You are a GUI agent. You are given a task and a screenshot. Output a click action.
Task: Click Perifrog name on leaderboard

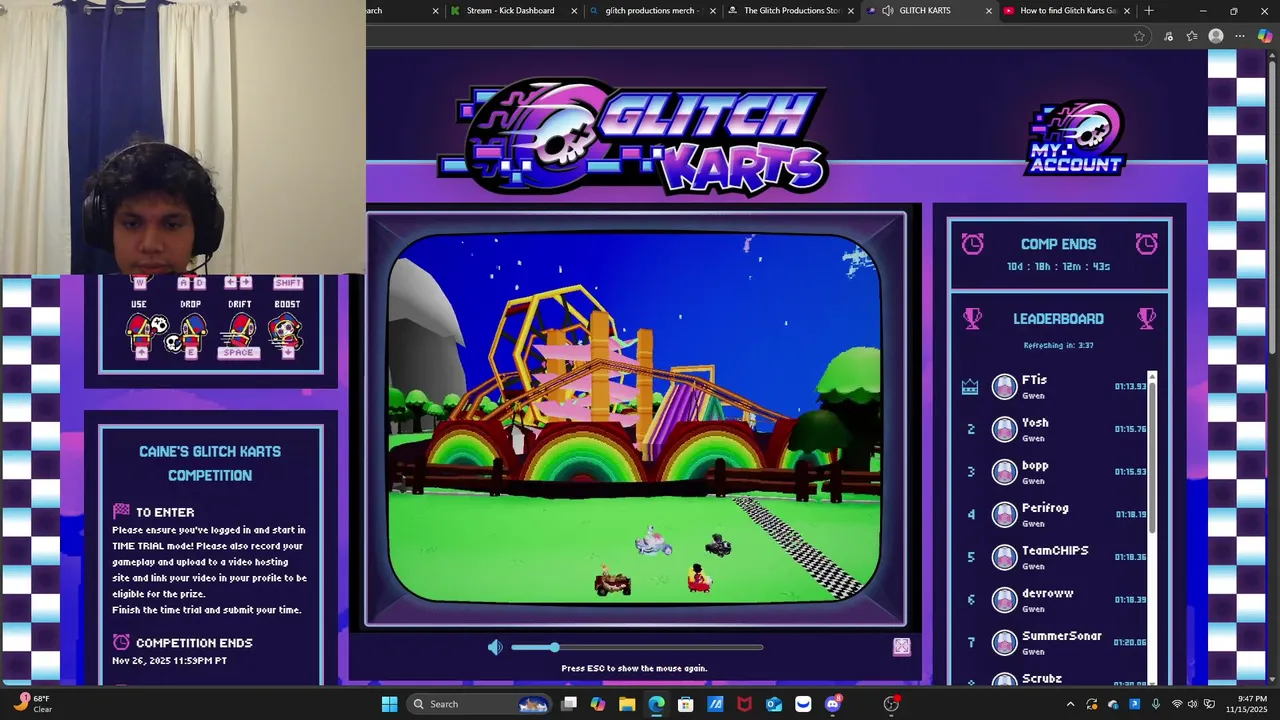pyautogui.click(x=1045, y=508)
